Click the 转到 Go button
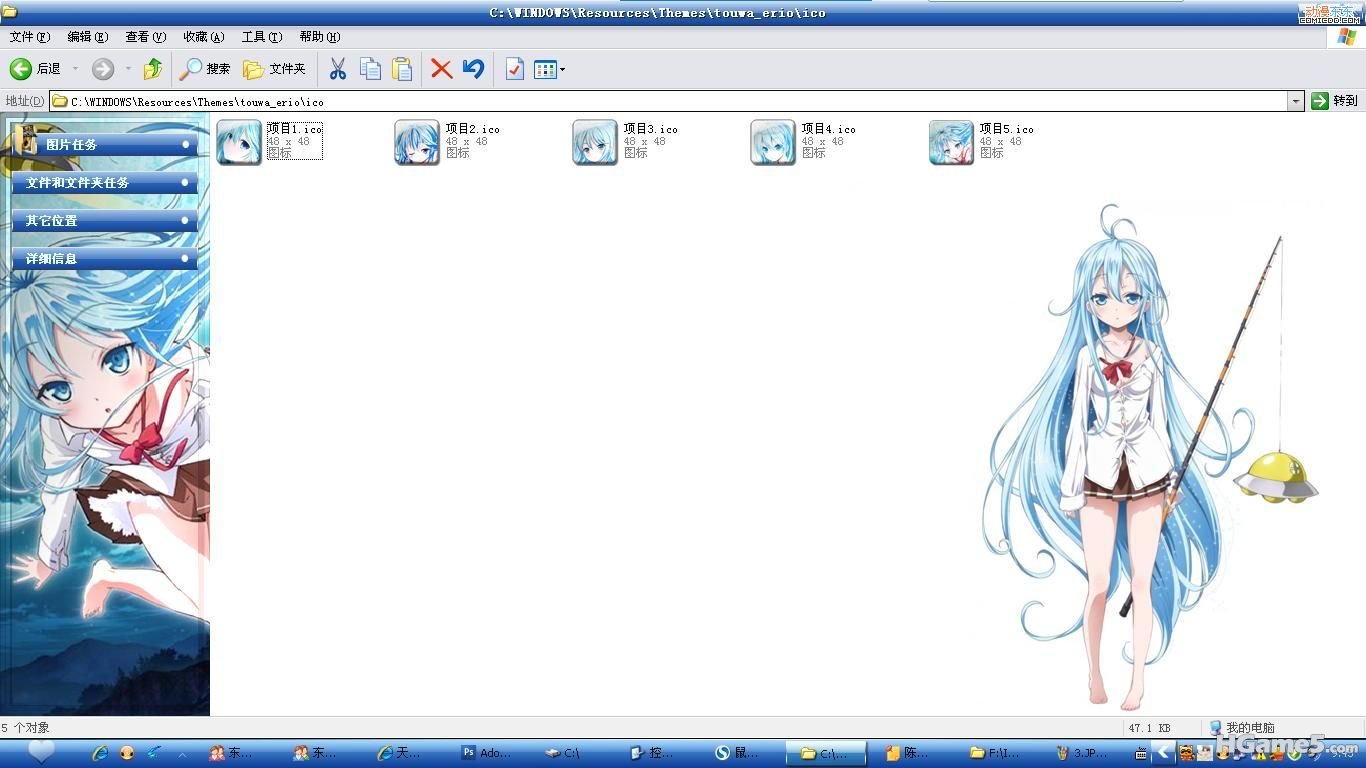1366x768 pixels. 1334,101
